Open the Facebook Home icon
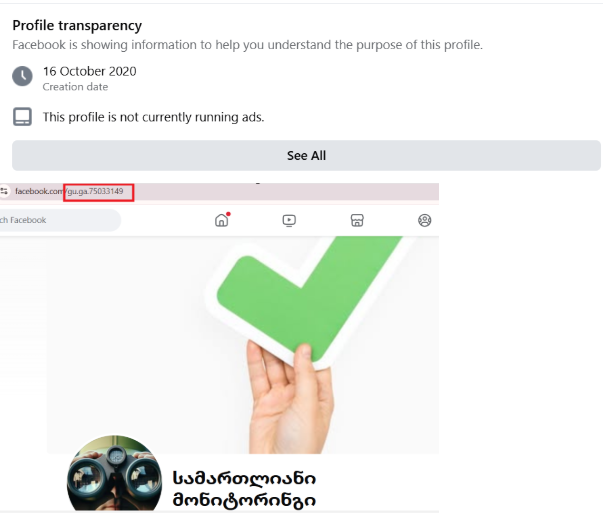Screen dimensions: 603x522 point(221,220)
